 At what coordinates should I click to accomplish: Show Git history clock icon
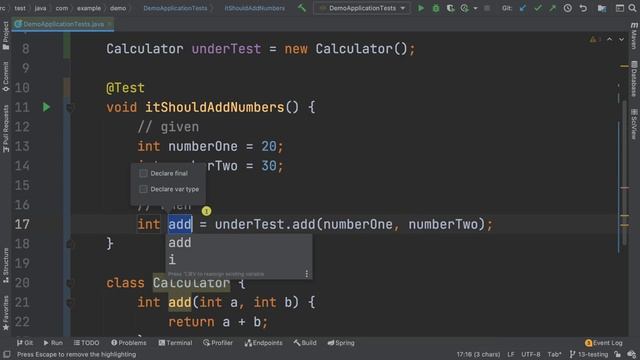point(568,8)
